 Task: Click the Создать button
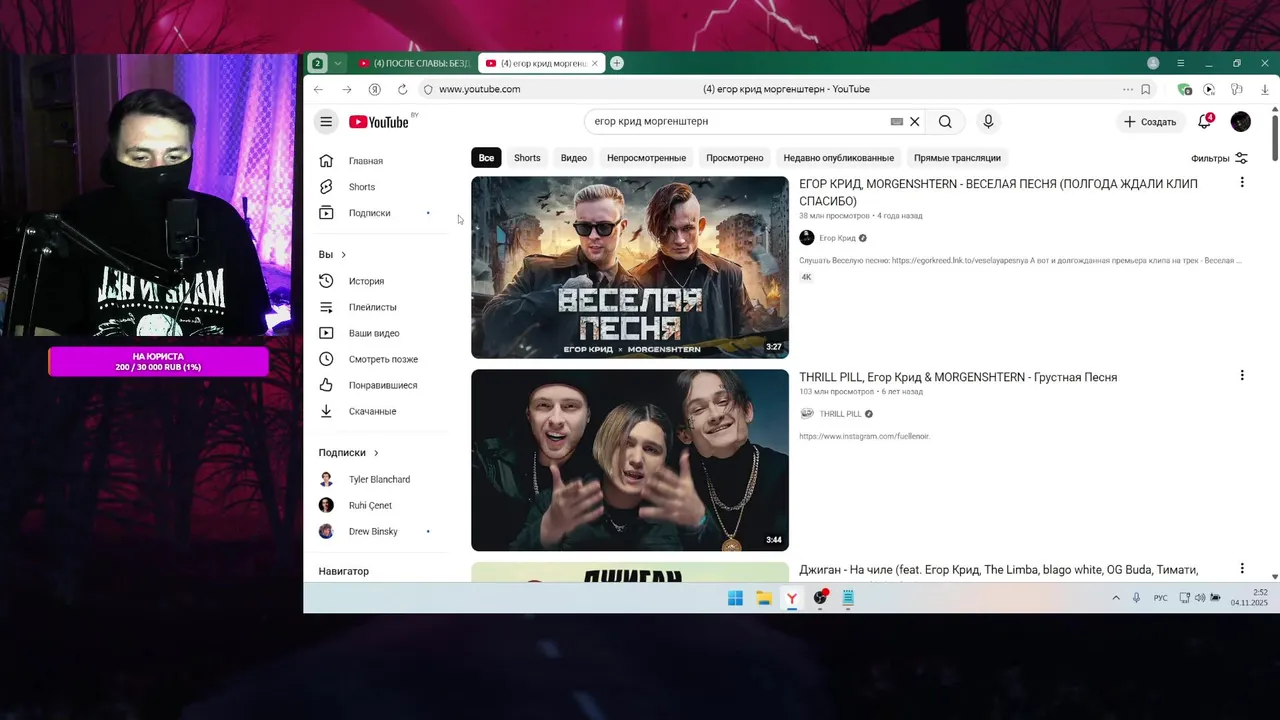tap(1150, 122)
